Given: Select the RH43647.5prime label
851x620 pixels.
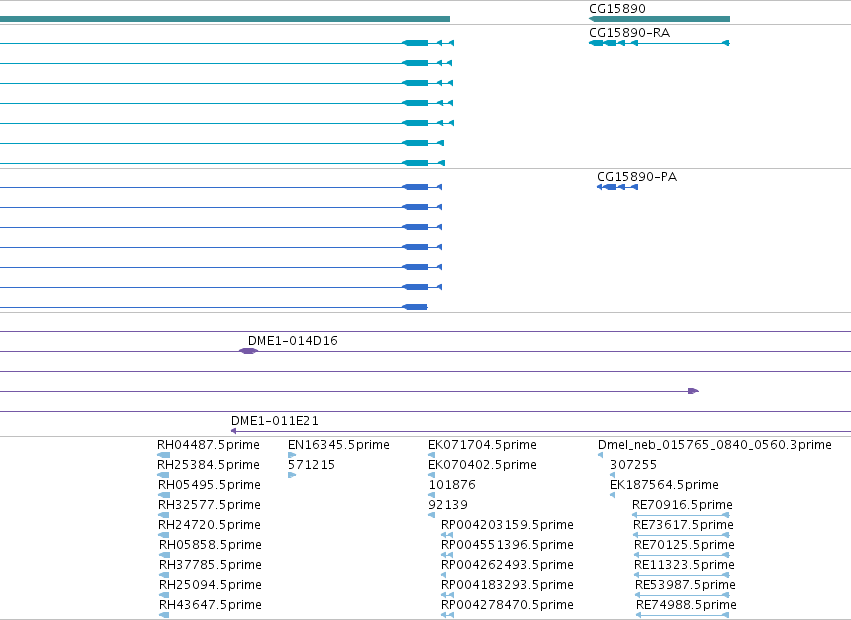Looking at the screenshot, I should pyautogui.click(x=211, y=605).
